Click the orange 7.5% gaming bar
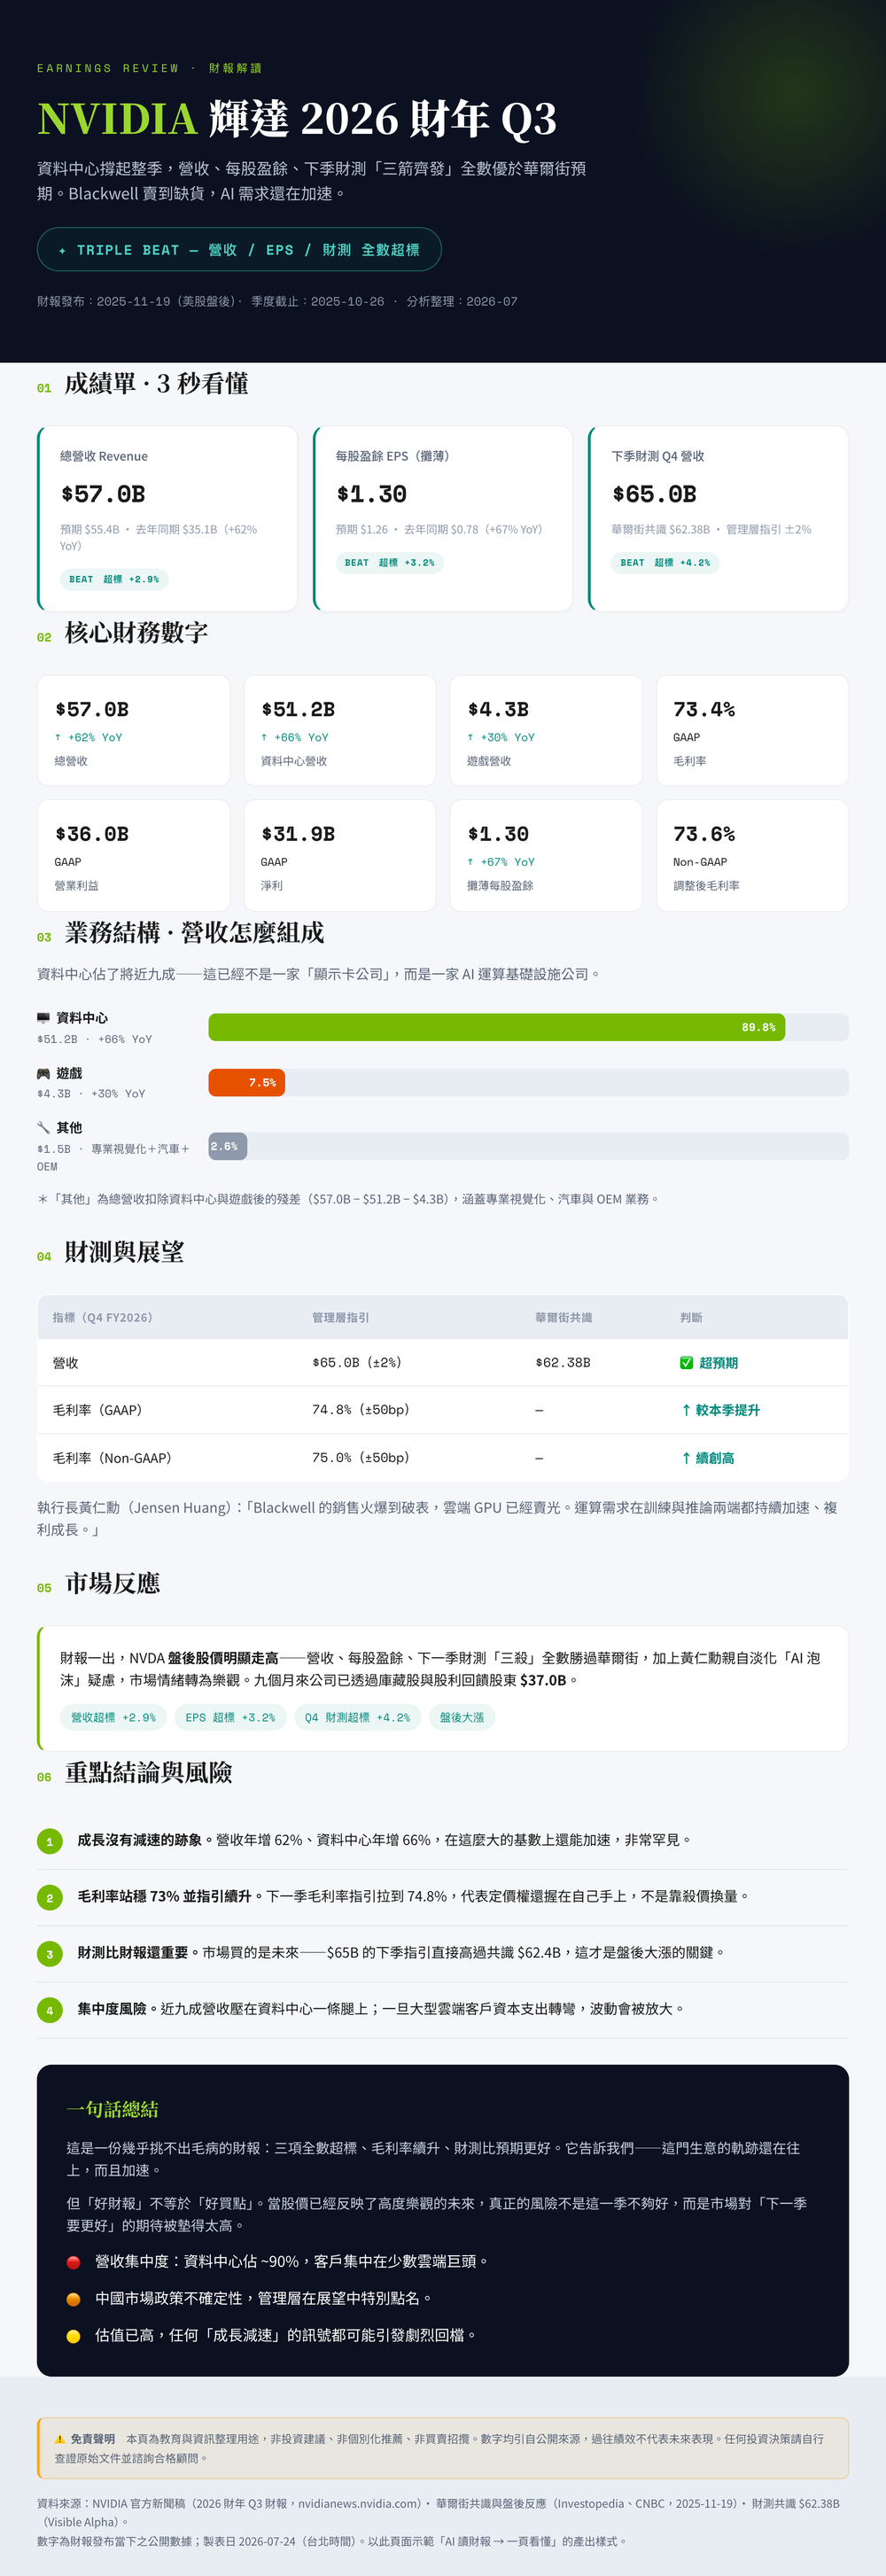Screen dimensions: 886x2576 click(246, 1082)
